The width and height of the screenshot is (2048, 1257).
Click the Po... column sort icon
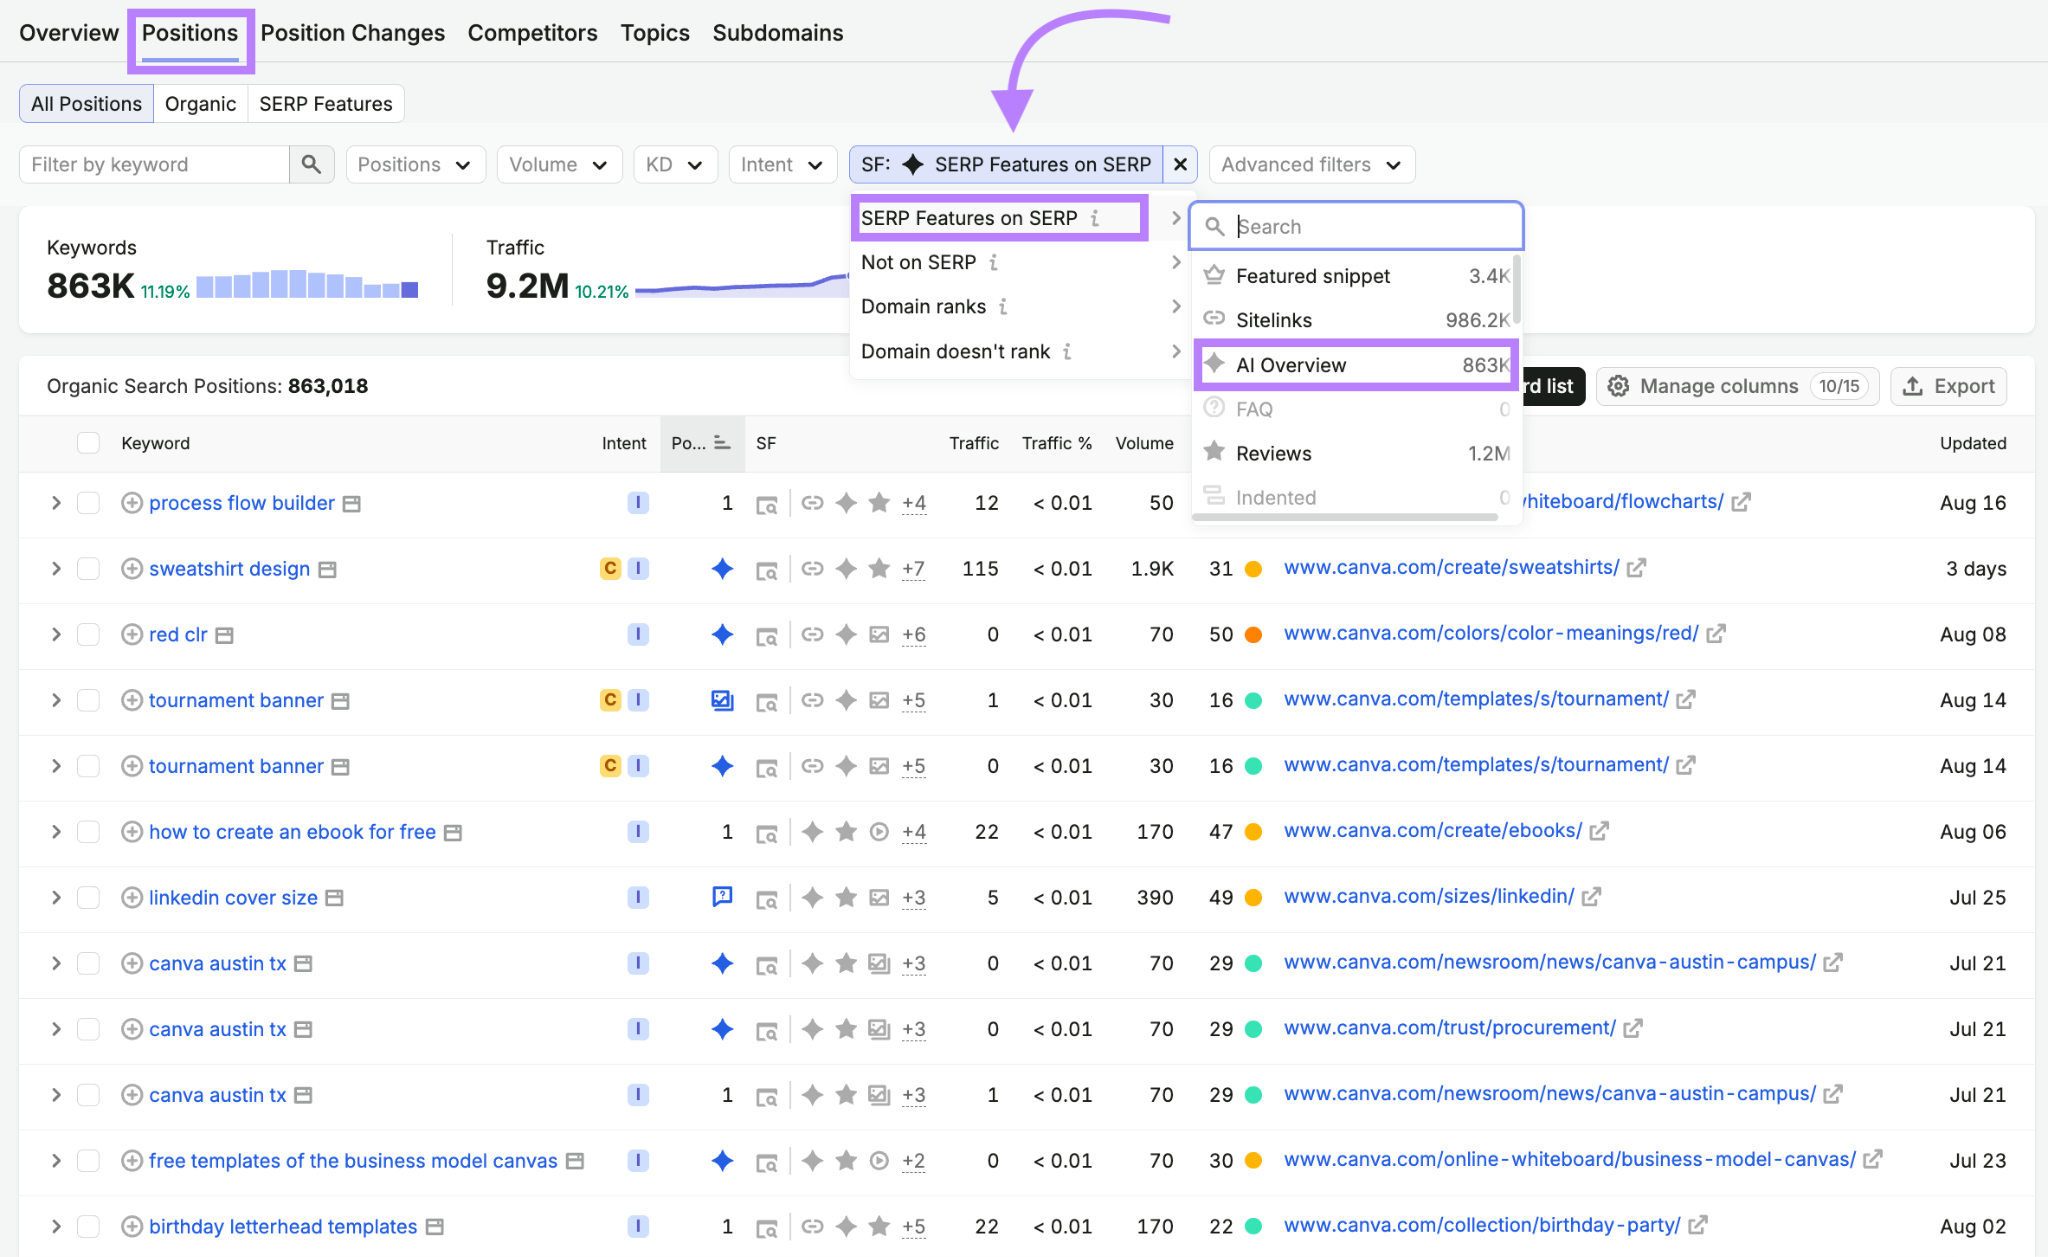click(722, 443)
